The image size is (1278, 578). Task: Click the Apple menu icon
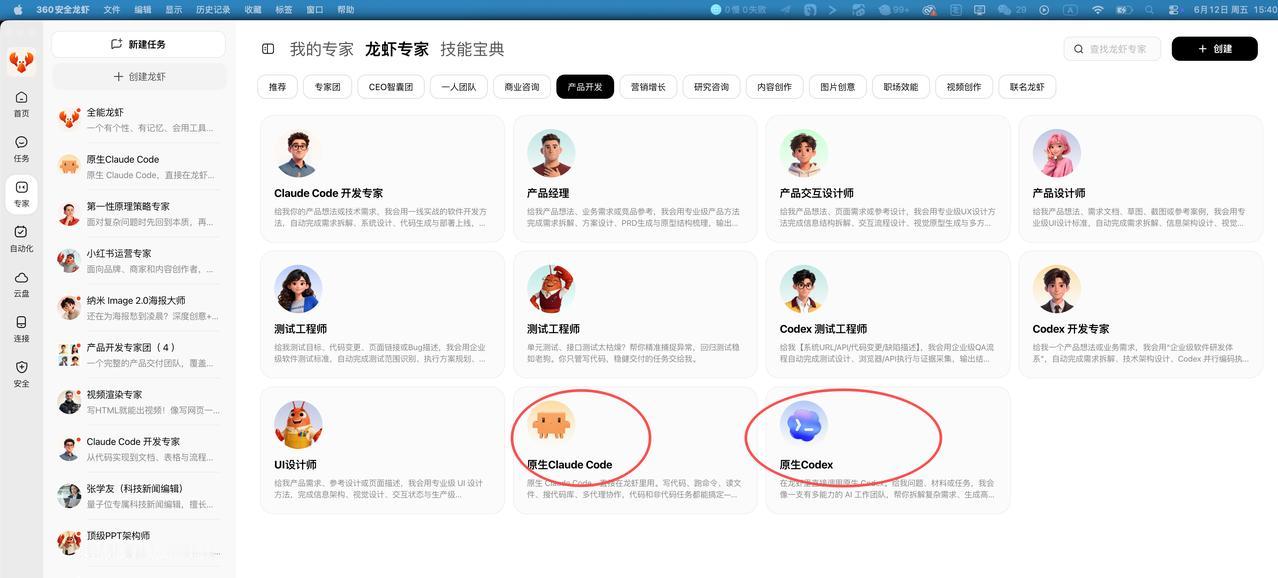17,9
